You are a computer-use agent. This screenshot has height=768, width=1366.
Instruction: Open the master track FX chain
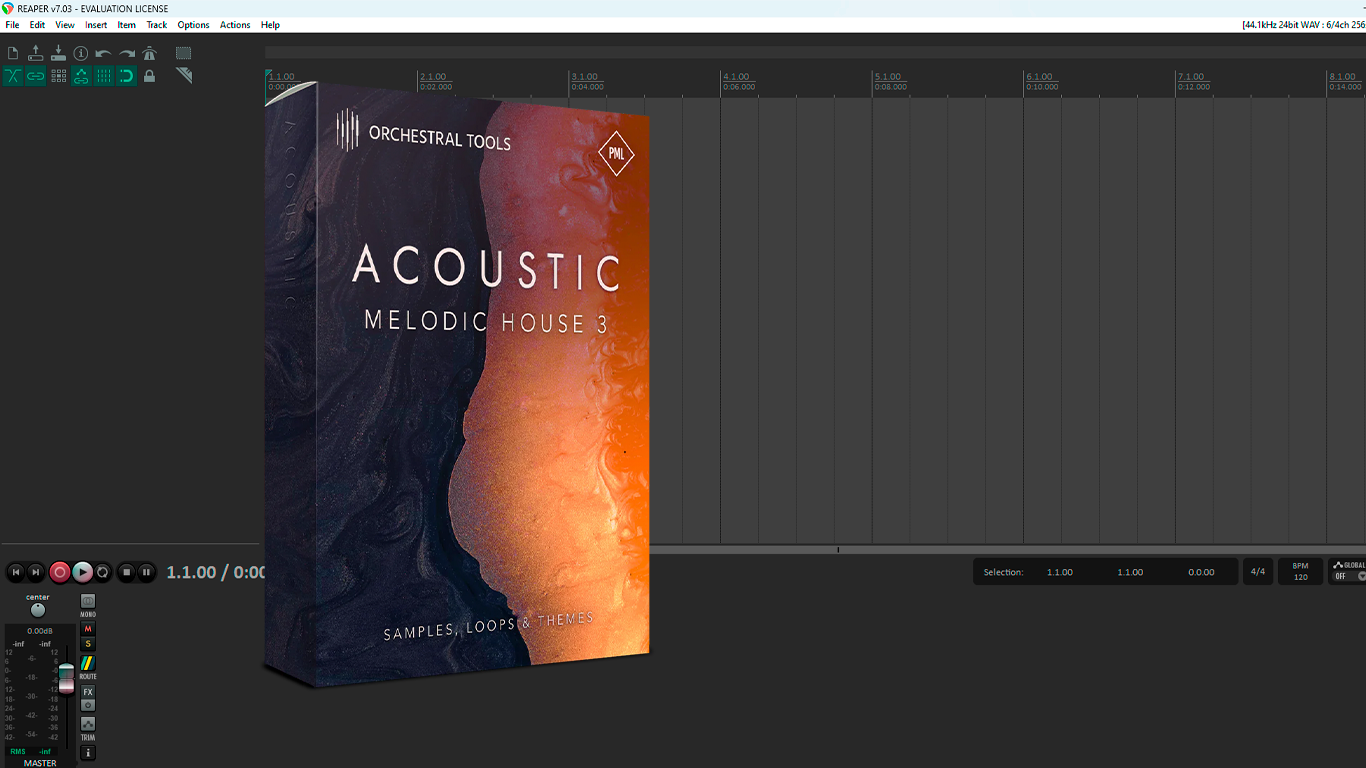click(88, 692)
